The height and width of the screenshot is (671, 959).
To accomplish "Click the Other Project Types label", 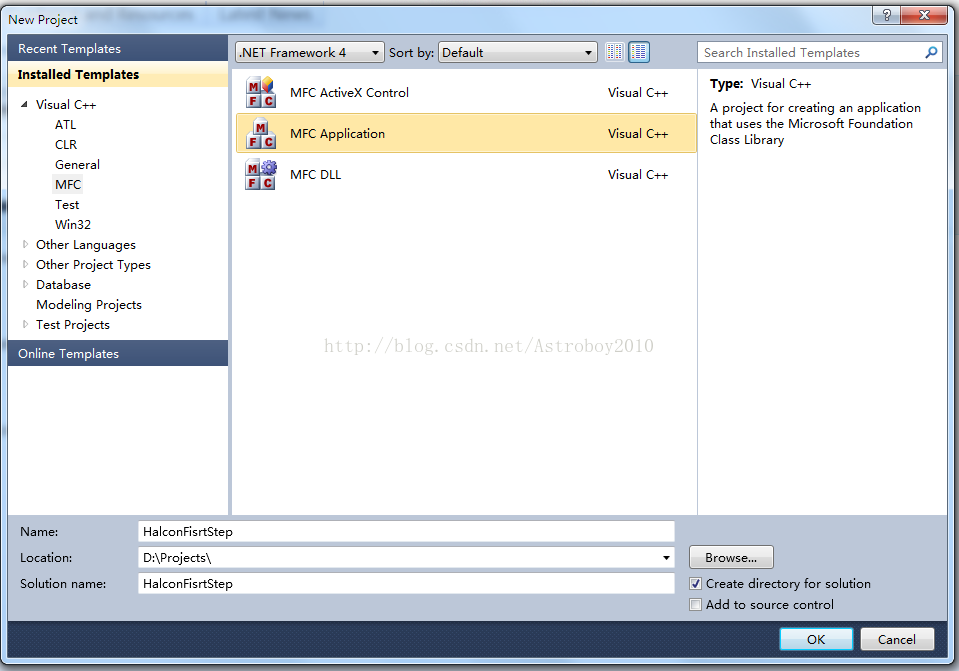I will click(93, 265).
